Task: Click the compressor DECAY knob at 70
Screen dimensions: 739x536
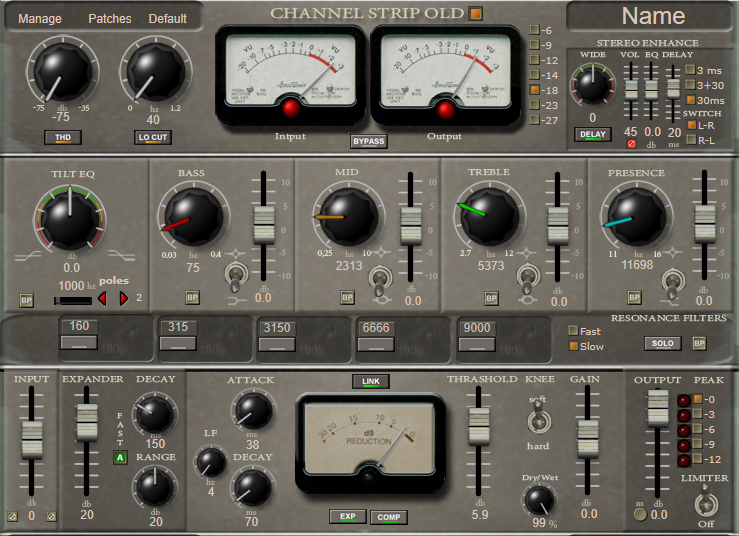Action: [253, 487]
